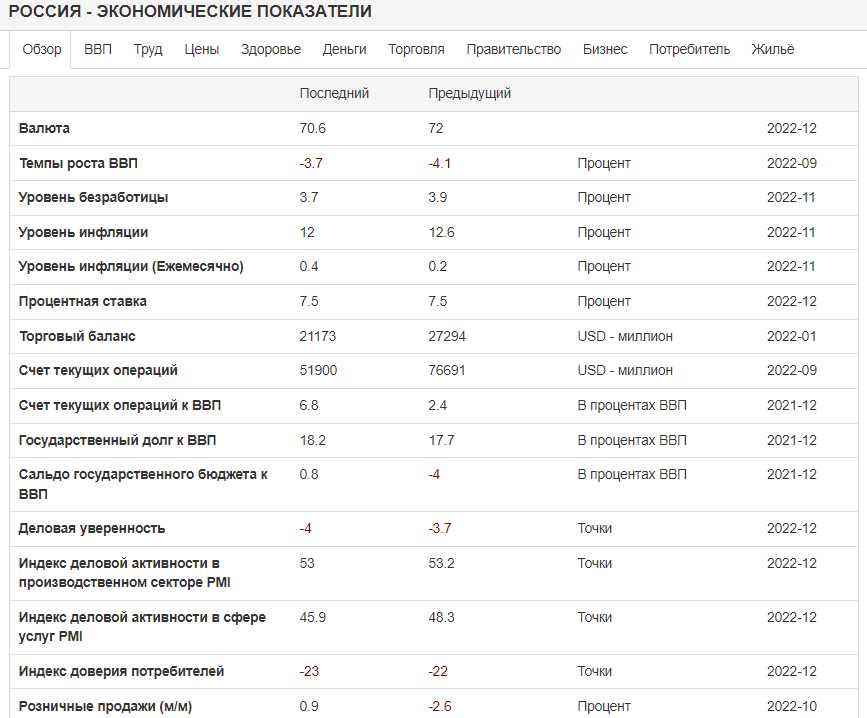
Task: Go to the Здоровье tab
Action: 270,50
